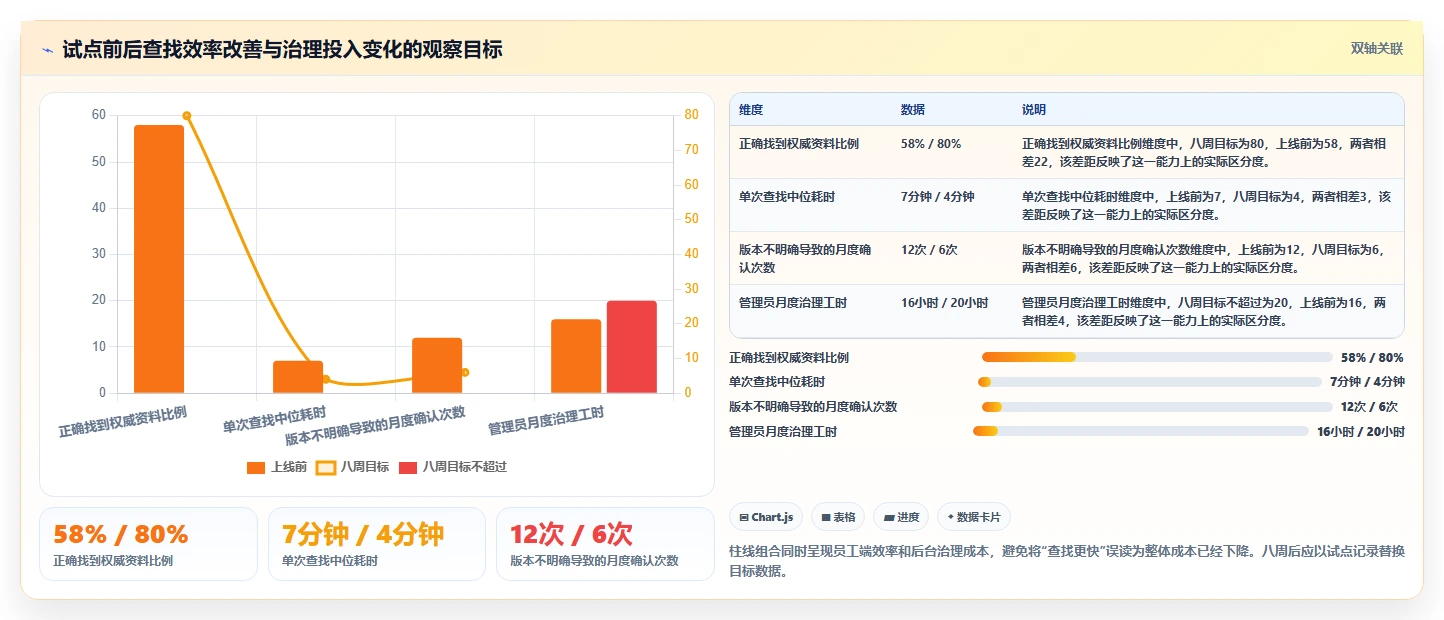Click the orange 上线前 legend swatch

coord(256,467)
